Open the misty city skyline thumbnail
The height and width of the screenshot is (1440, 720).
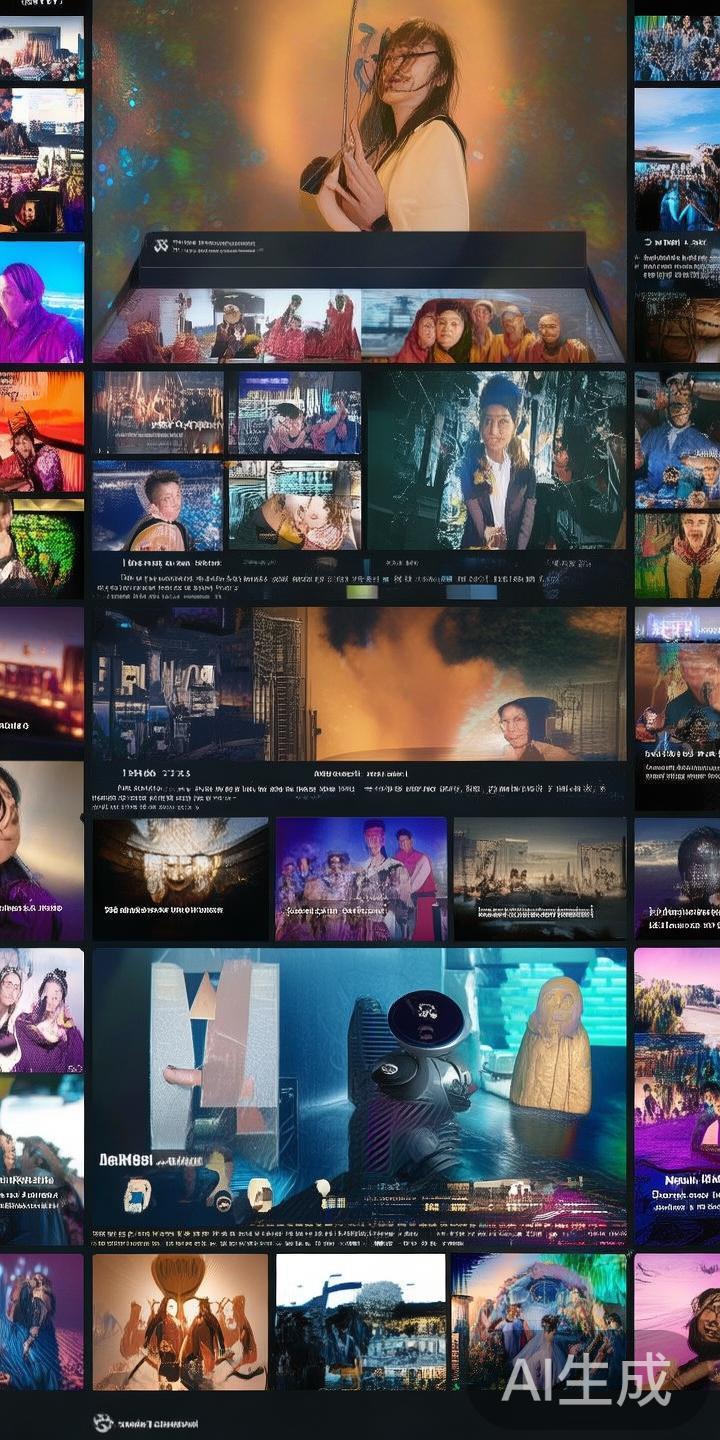(x=539, y=865)
